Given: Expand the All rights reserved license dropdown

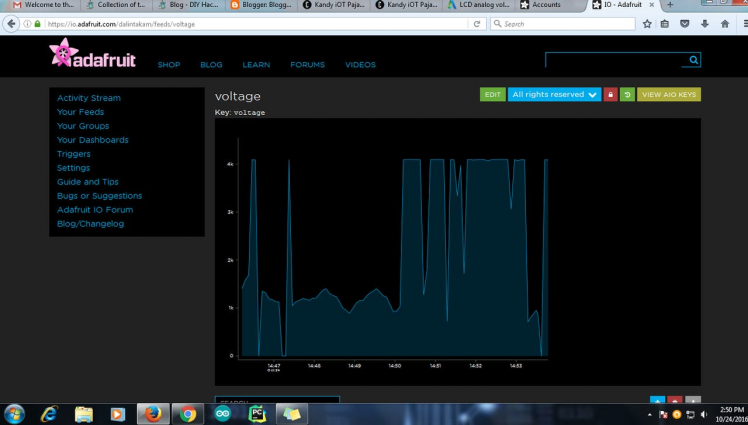Looking at the screenshot, I should point(554,94).
